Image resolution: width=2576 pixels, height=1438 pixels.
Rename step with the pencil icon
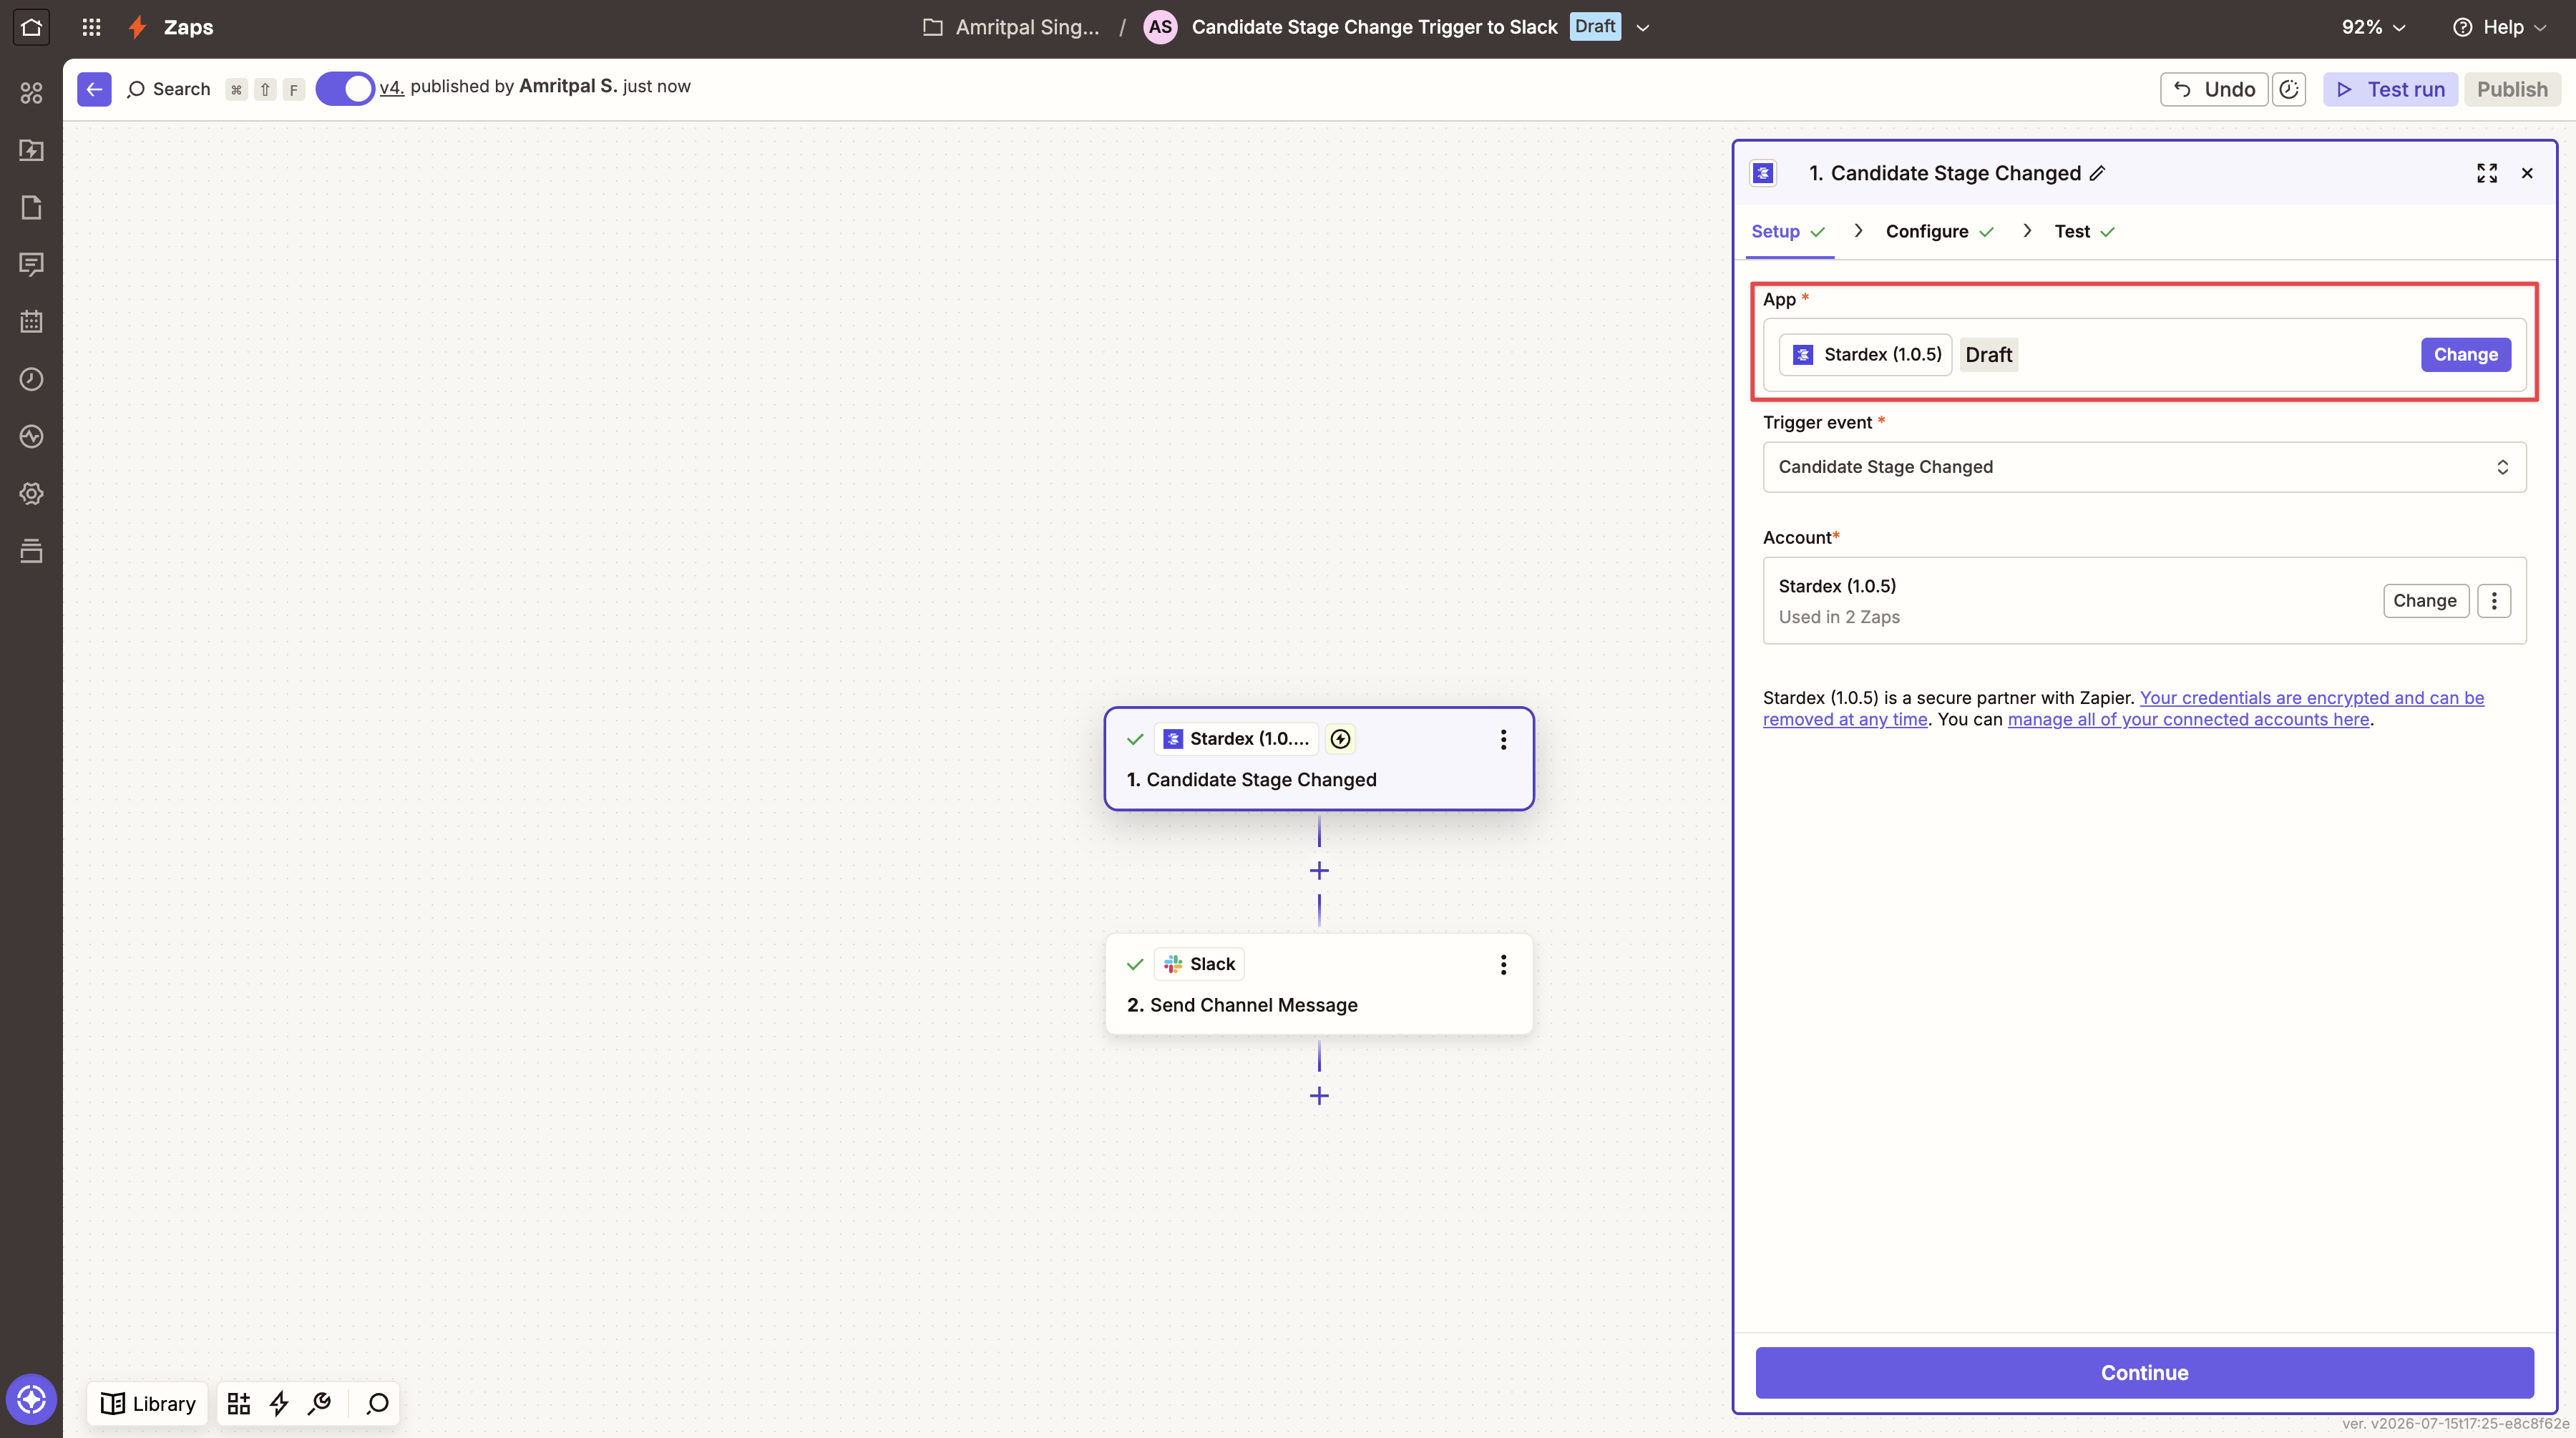coord(2098,173)
